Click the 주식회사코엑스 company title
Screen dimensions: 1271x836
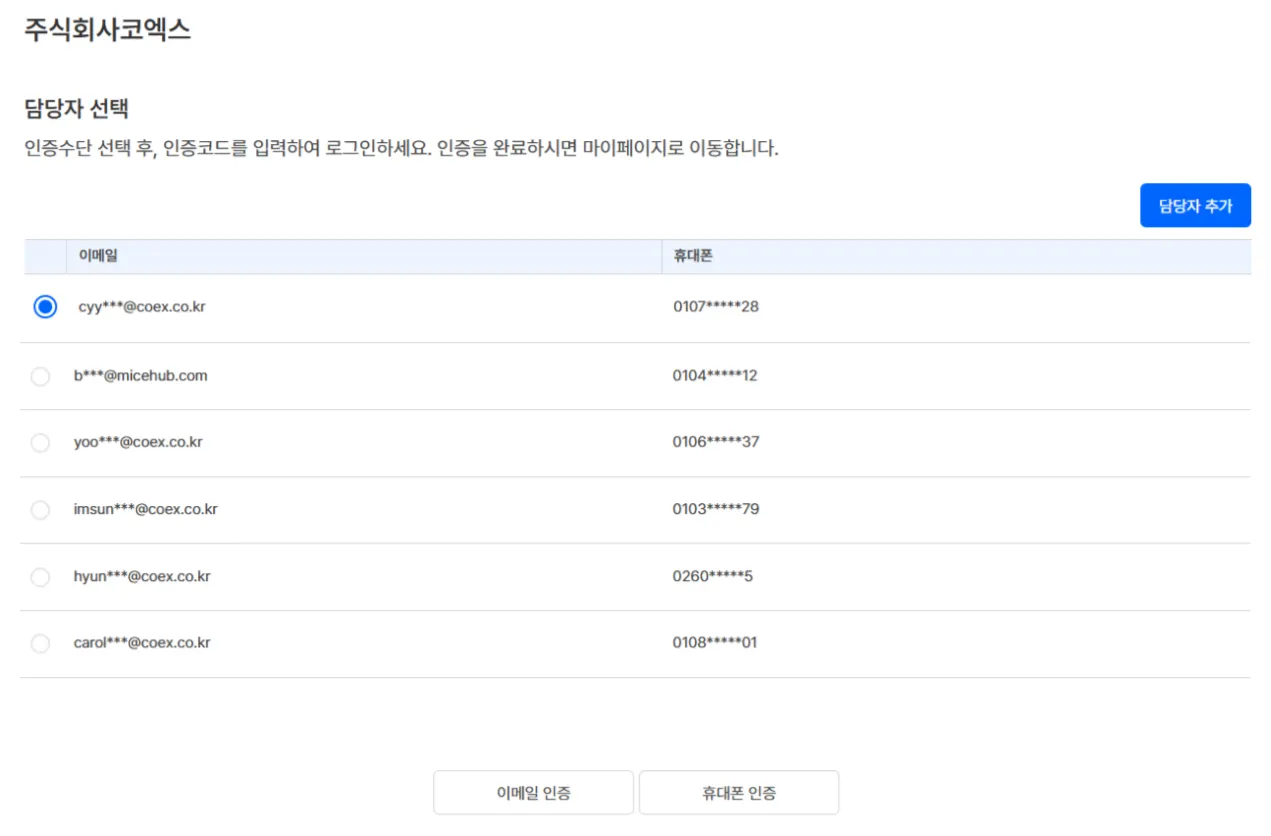pos(107,30)
